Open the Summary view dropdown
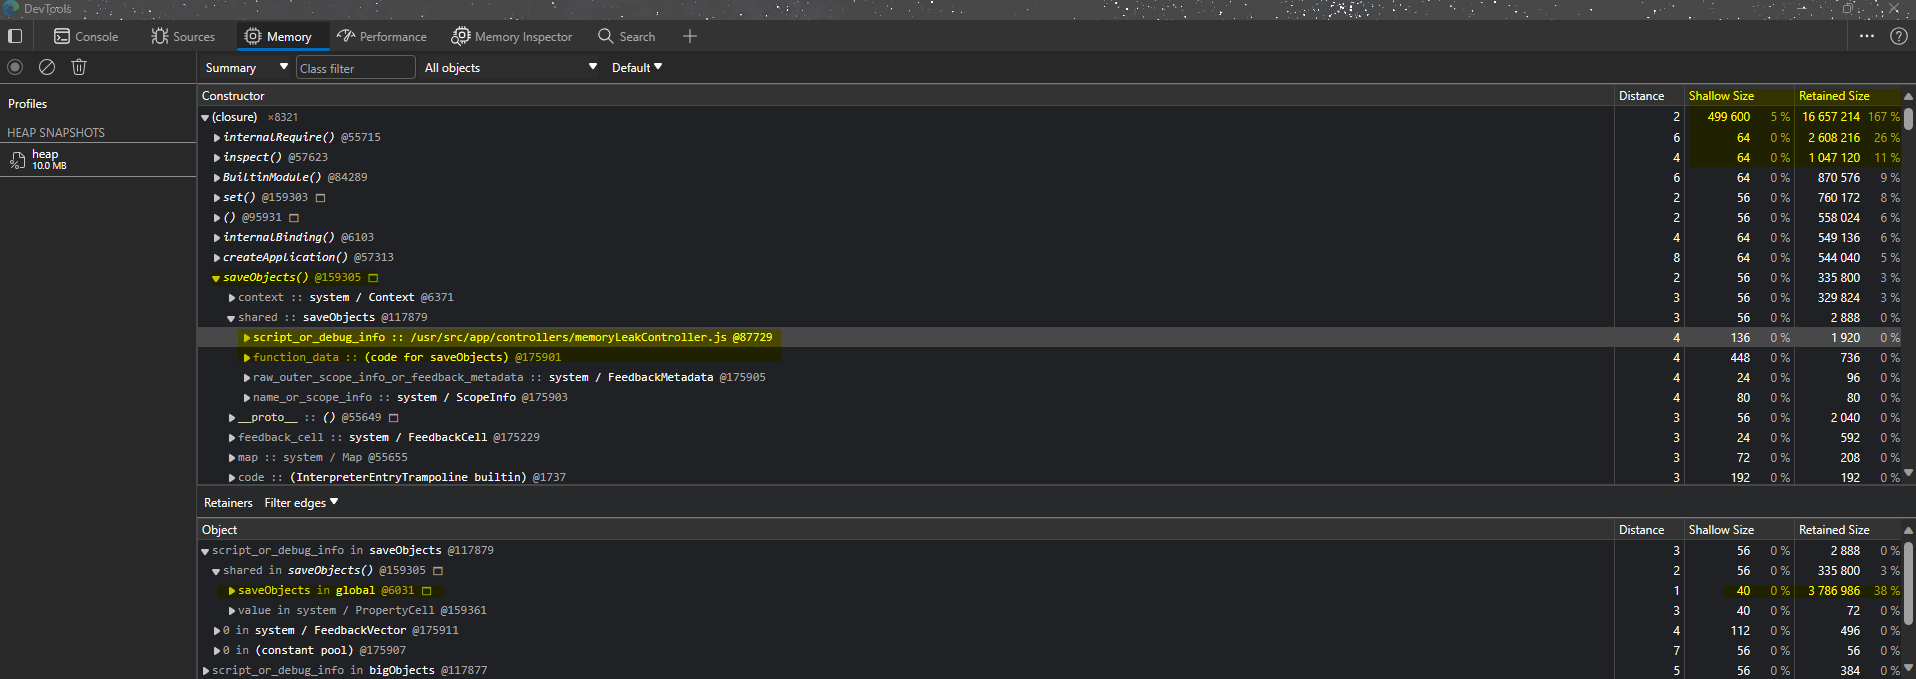This screenshot has width=1916, height=679. tap(246, 67)
